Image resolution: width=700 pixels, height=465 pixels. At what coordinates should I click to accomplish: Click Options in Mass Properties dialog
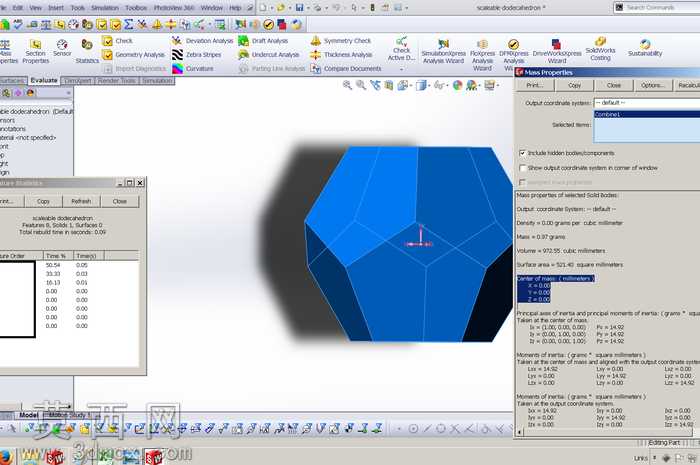pos(653,85)
